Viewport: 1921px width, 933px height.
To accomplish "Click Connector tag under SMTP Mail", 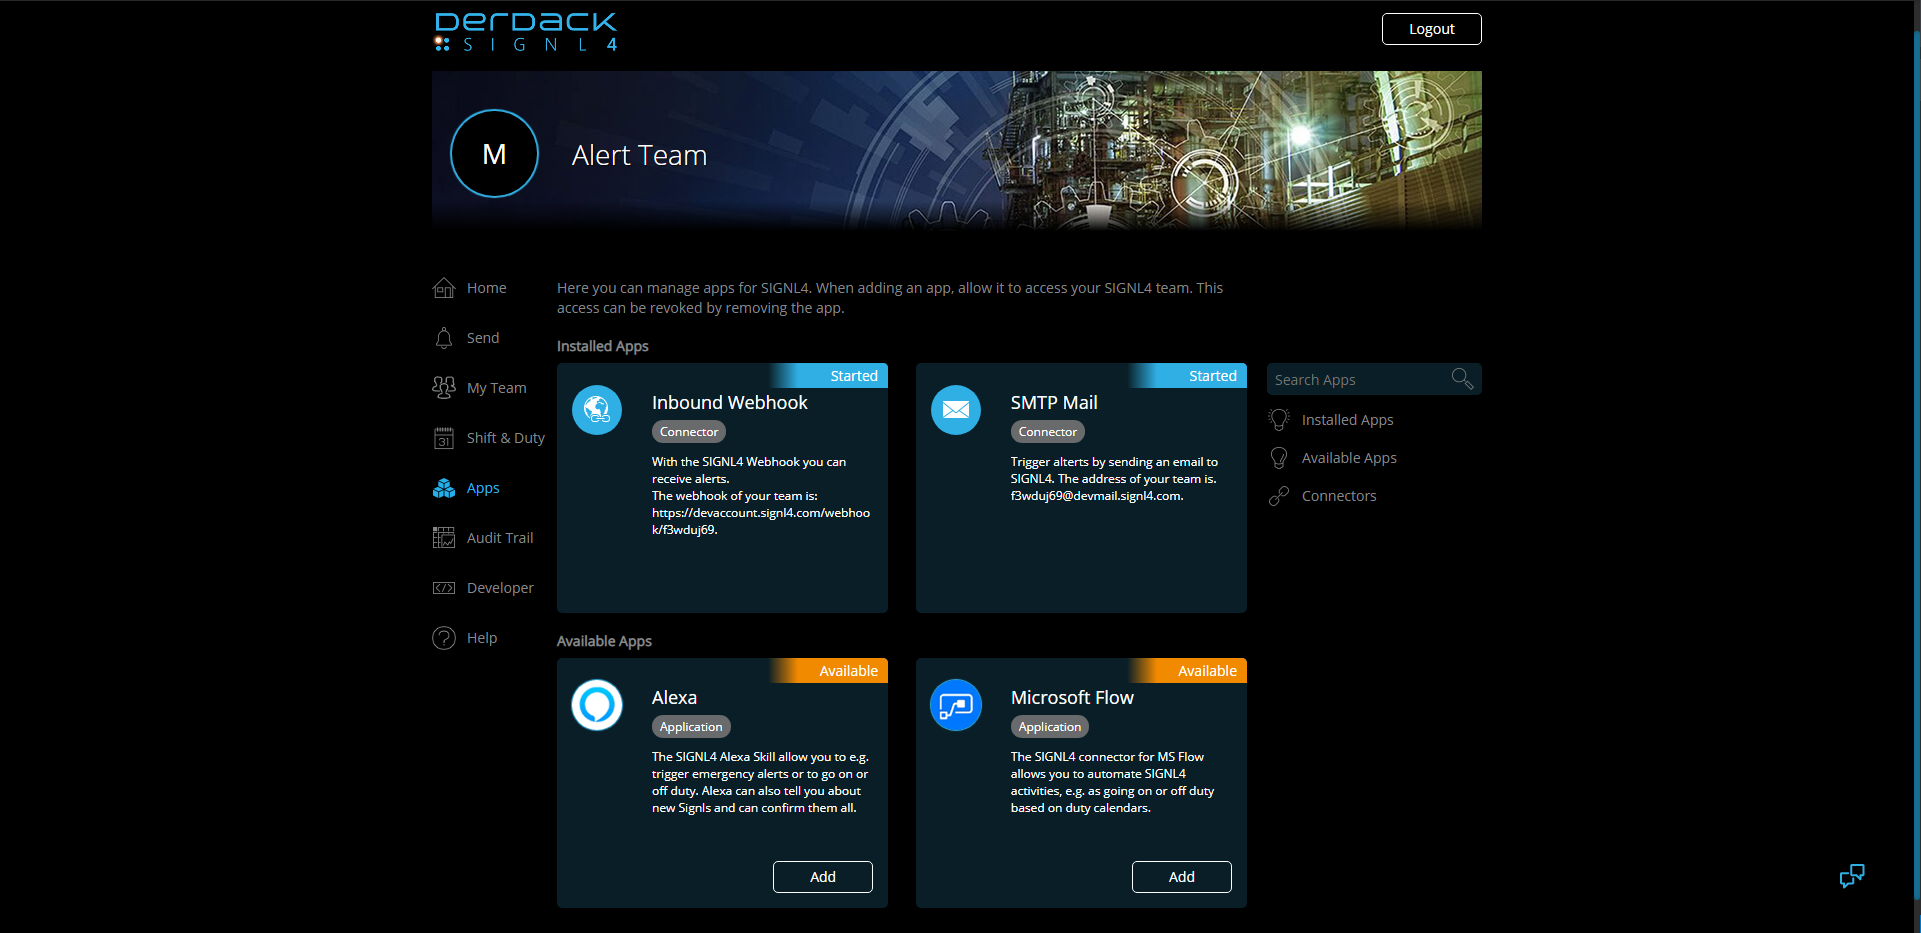I will click(x=1048, y=432).
